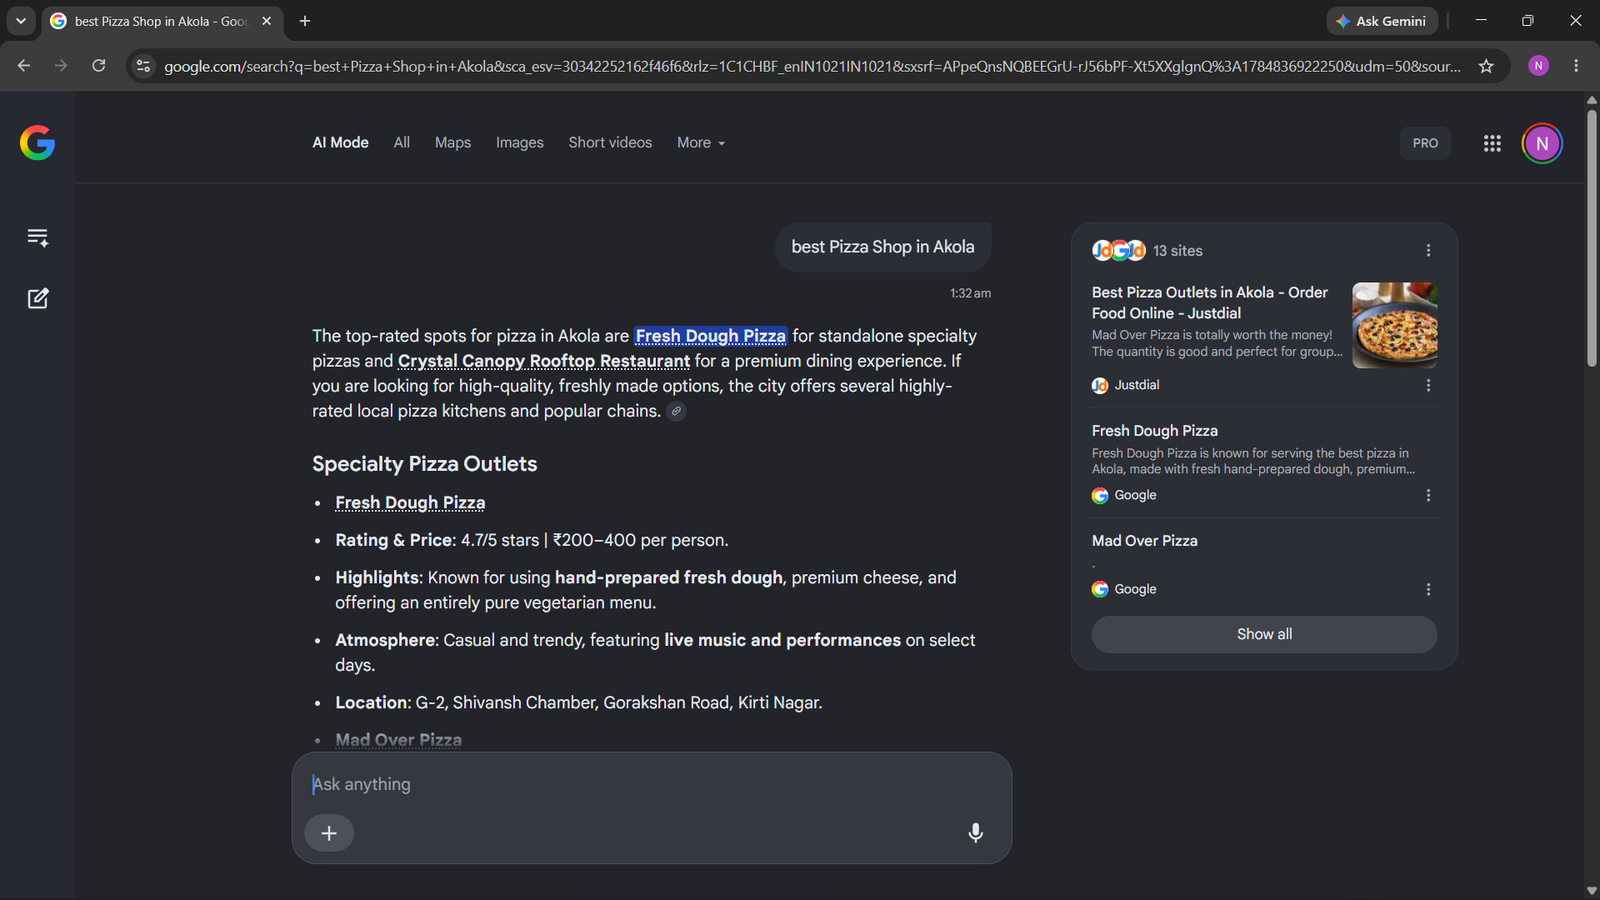Click Show all sources button
1600x900 pixels.
[x=1264, y=634]
